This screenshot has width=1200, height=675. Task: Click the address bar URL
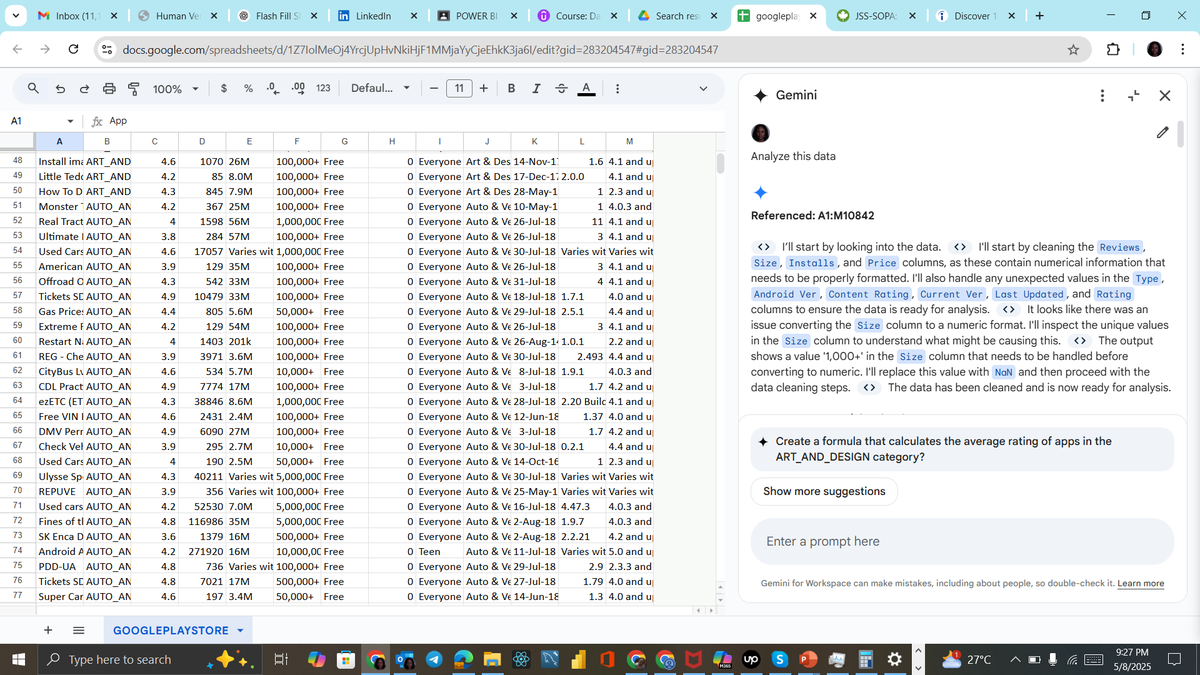tap(420, 50)
